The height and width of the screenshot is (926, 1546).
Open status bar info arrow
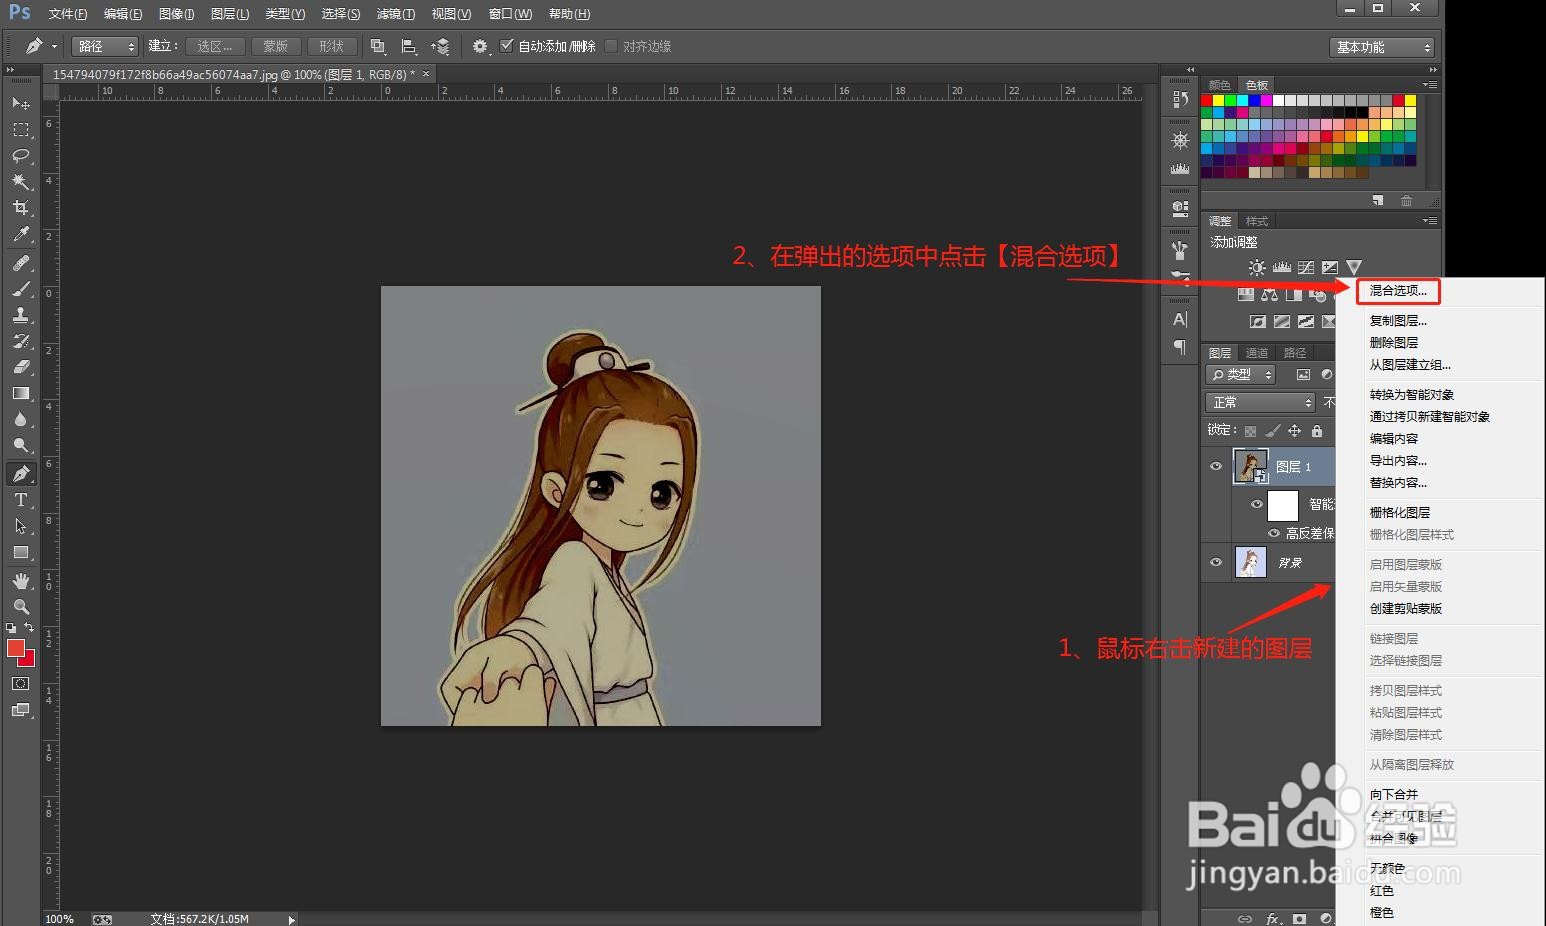(291, 919)
